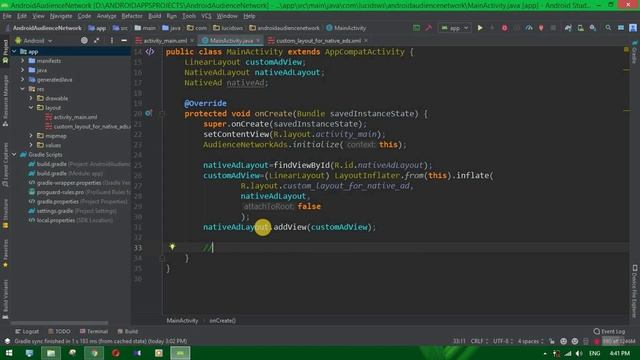Click the Sync Project with Gradle Files icon
The height and width of the screenshot is (360, 640).
coord(568,28)
